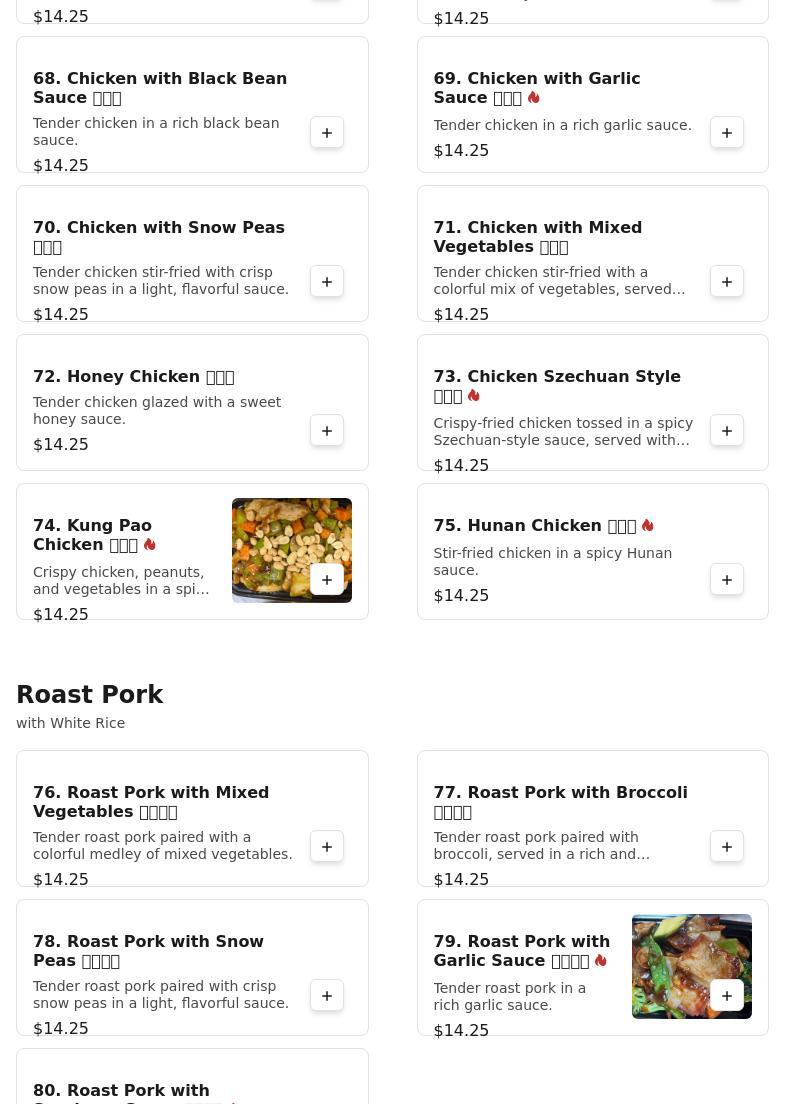The width and height of the screenshot is (785, 1104).
Task: Open 77. Roast Pork with Broccoli title
Action: (x=560, y=802)
